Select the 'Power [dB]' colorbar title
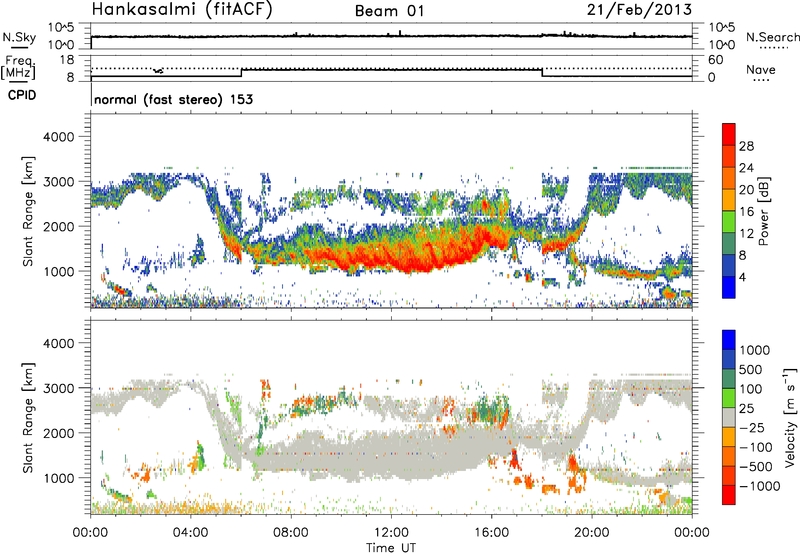This screenshot has height=554, width=800. click(x=763, y=212)
